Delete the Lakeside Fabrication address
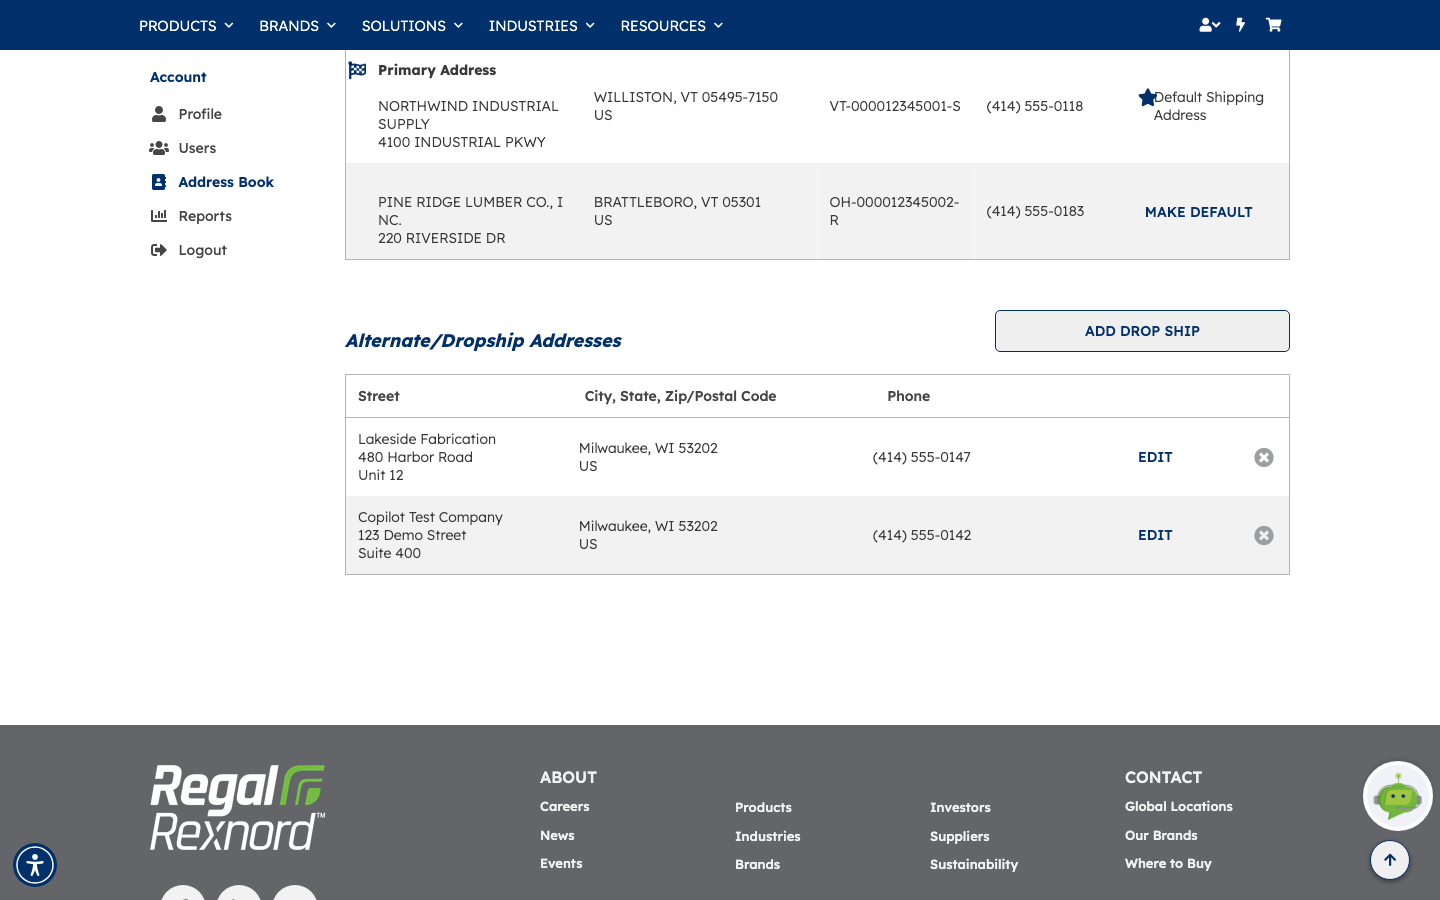Viewport: 1440px width, 900px height. coord(1264,457)
